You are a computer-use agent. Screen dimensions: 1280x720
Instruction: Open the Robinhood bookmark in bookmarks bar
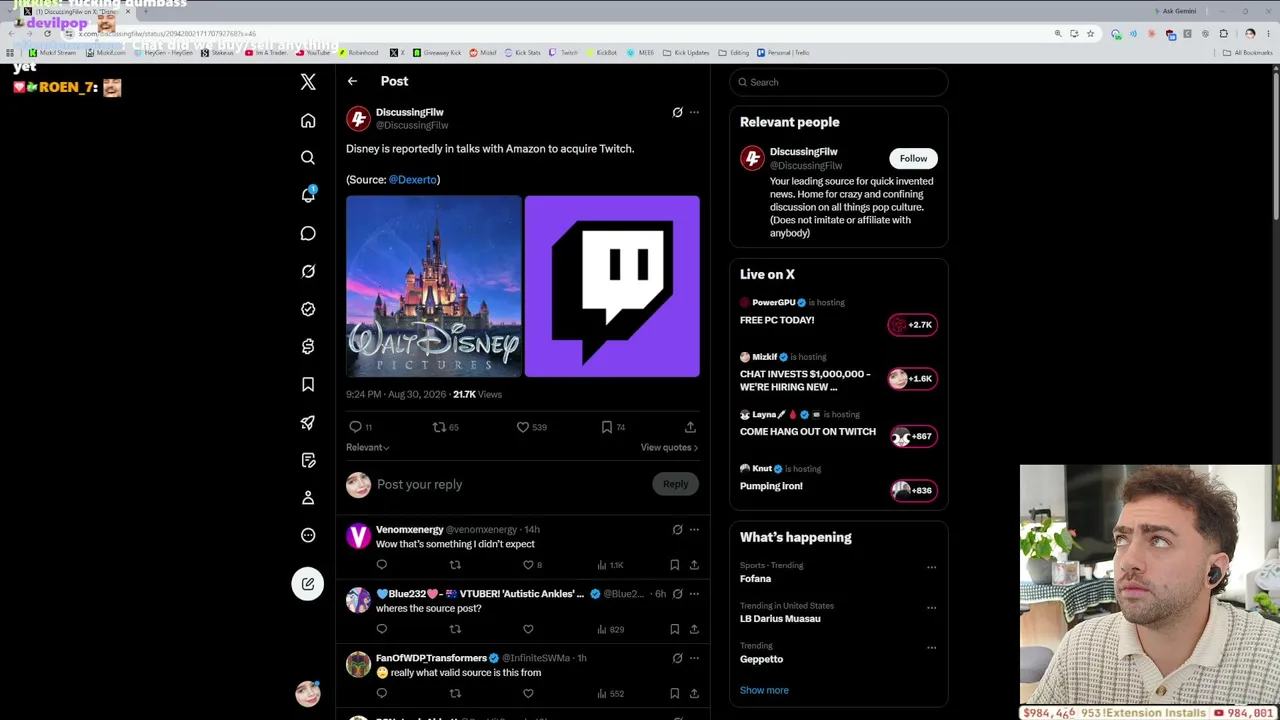pos(358,52)
